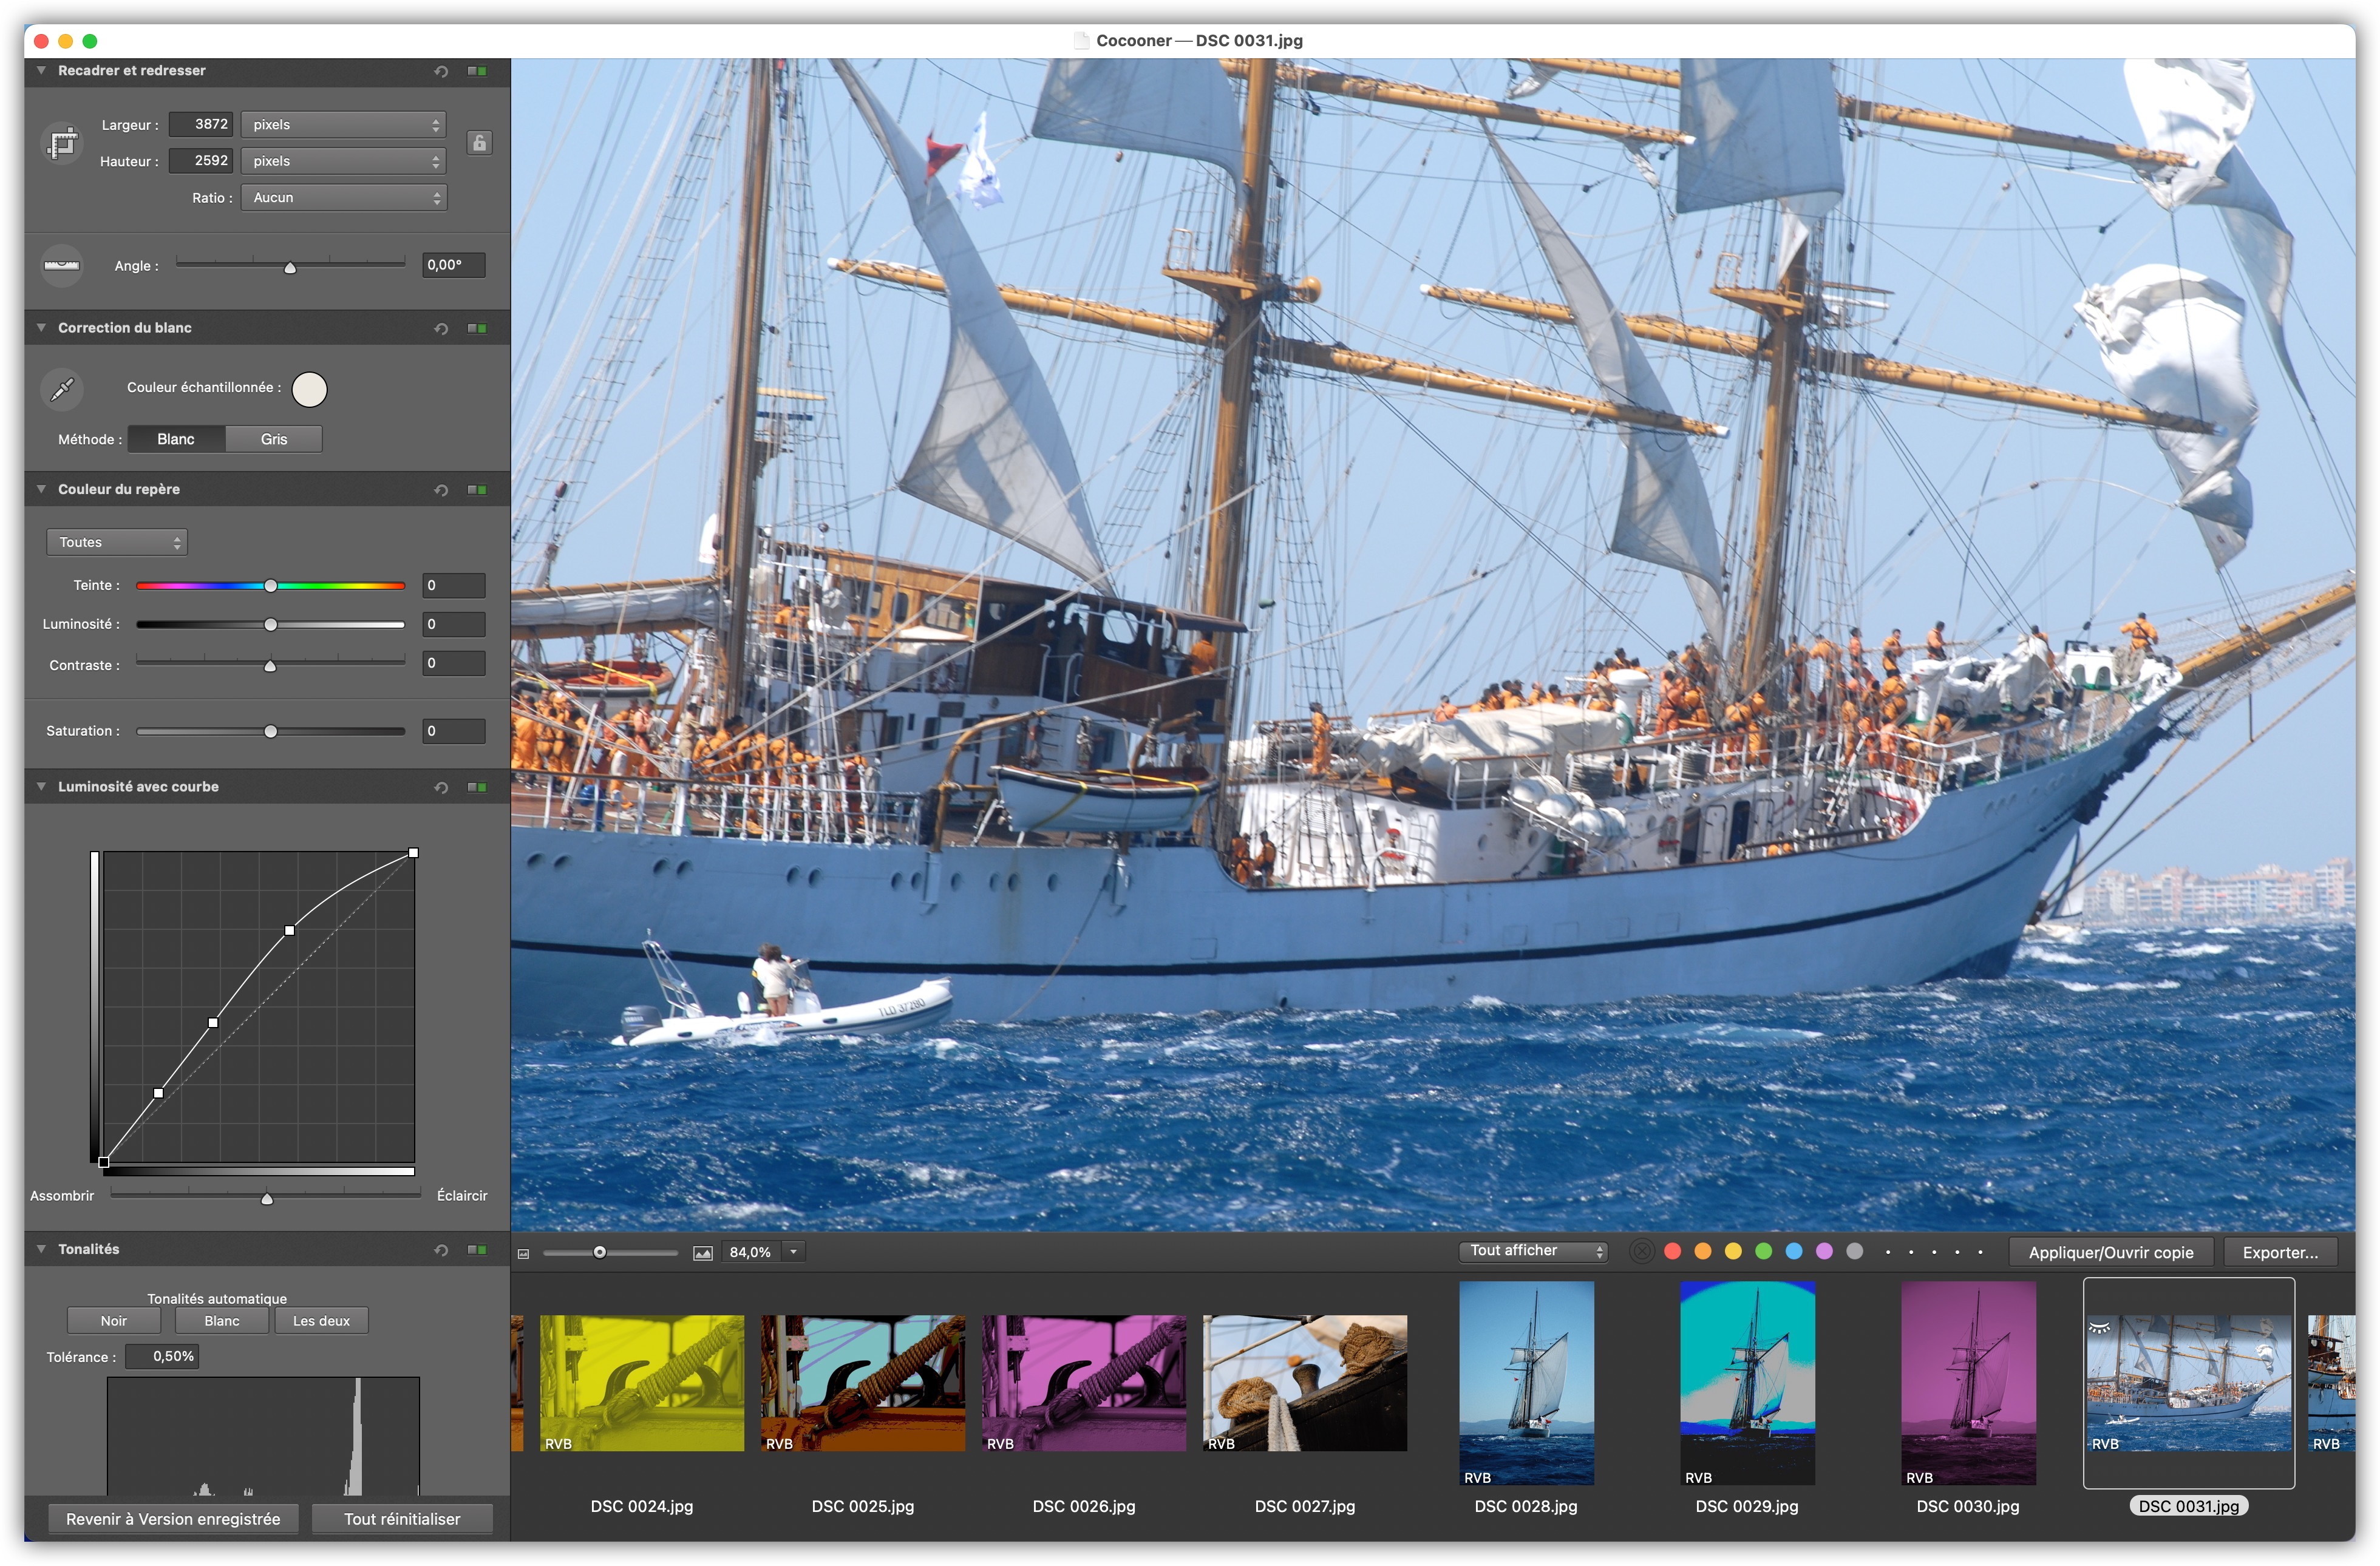Image resolution: width=2380 pixels, height=1566 pixels.
Task: Apply the yellow color label
Action: pos(1733,1252)
